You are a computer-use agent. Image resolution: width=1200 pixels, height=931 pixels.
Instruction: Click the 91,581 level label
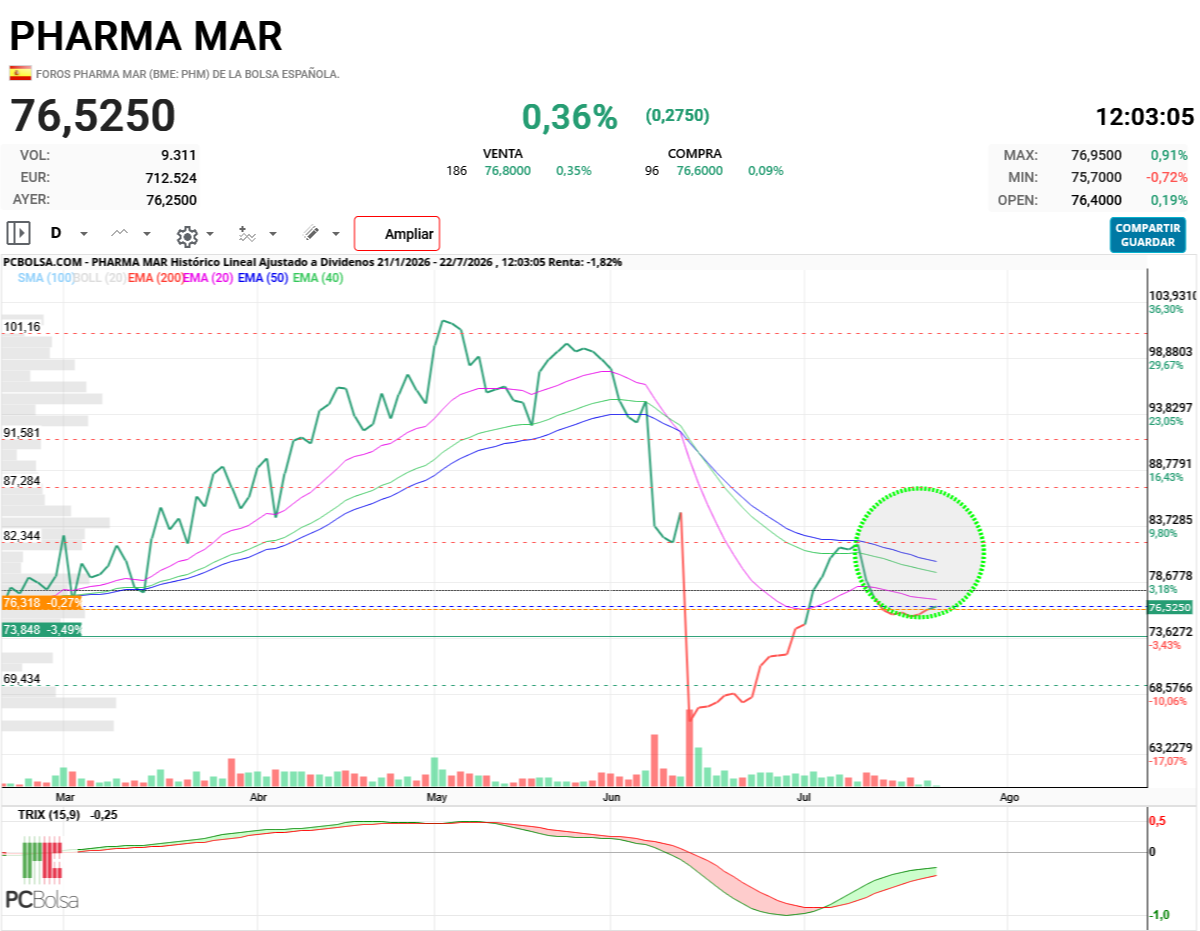tap(22, 432)
